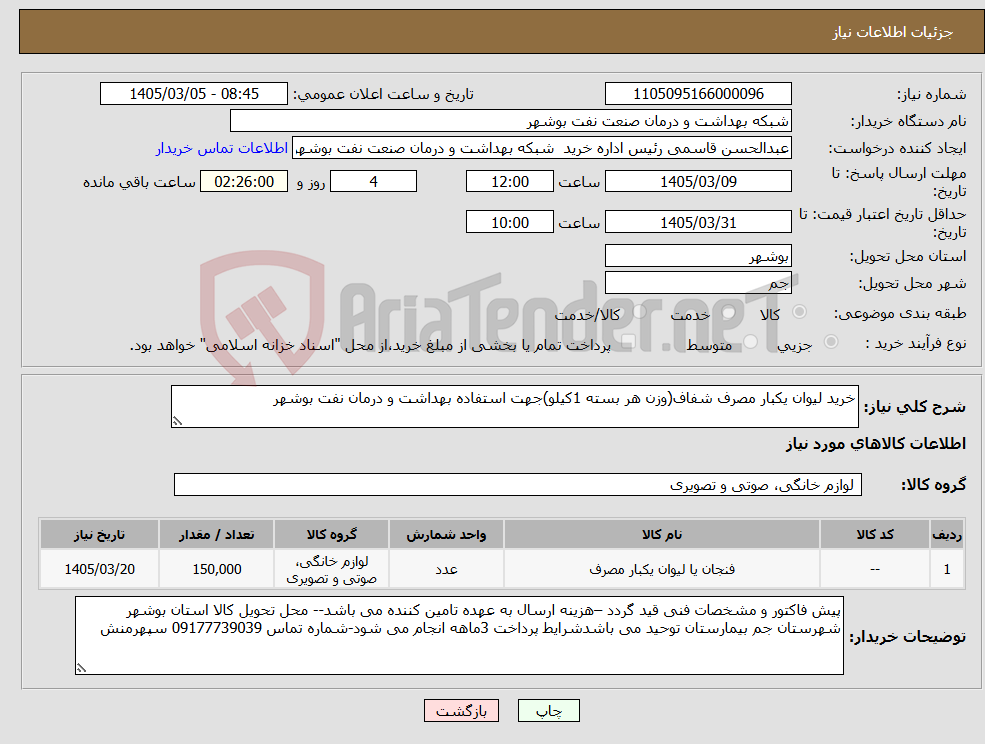
Task: Click the ردیف column header
Action: point(947,534)
